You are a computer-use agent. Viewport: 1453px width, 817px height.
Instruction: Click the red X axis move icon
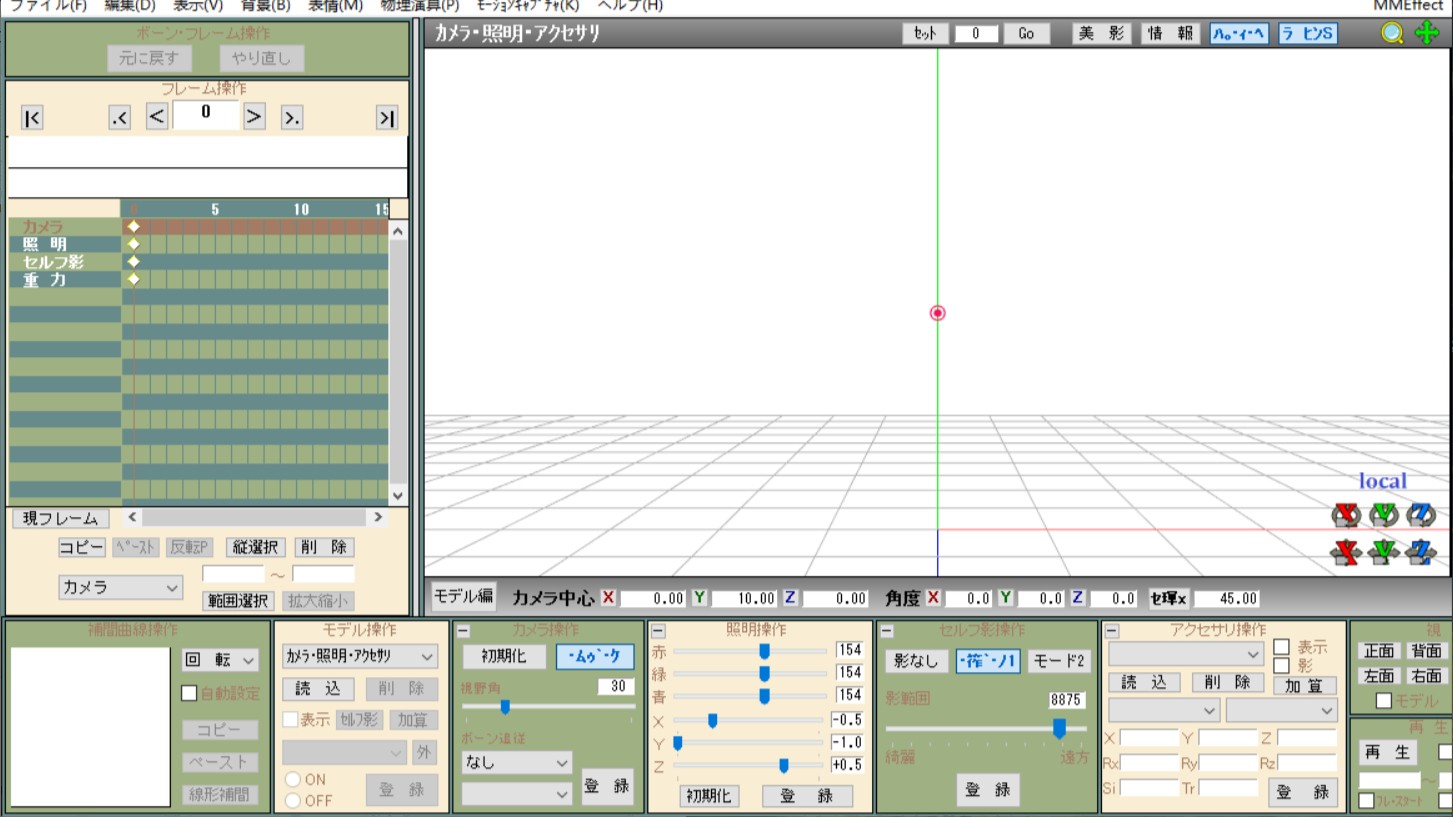pos(1347,551)
